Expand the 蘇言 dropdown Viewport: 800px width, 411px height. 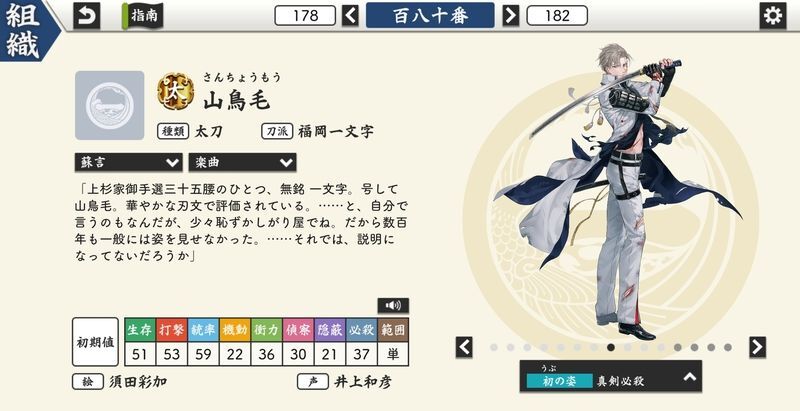point(128,162)
